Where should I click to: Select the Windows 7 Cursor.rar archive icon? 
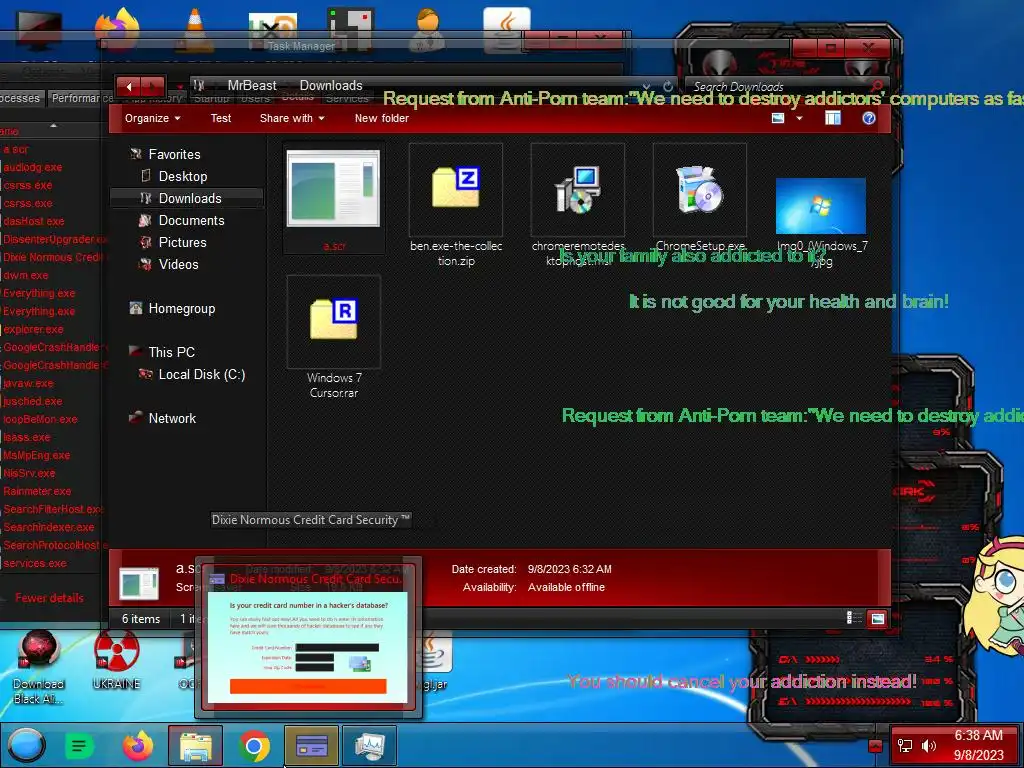pos(334,319)
